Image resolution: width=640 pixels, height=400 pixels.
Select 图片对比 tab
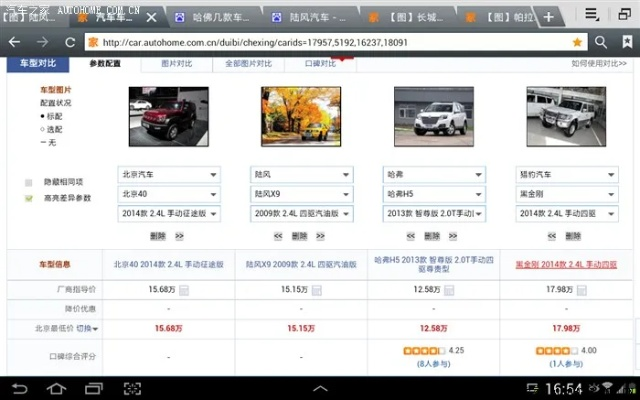point(177,64)
